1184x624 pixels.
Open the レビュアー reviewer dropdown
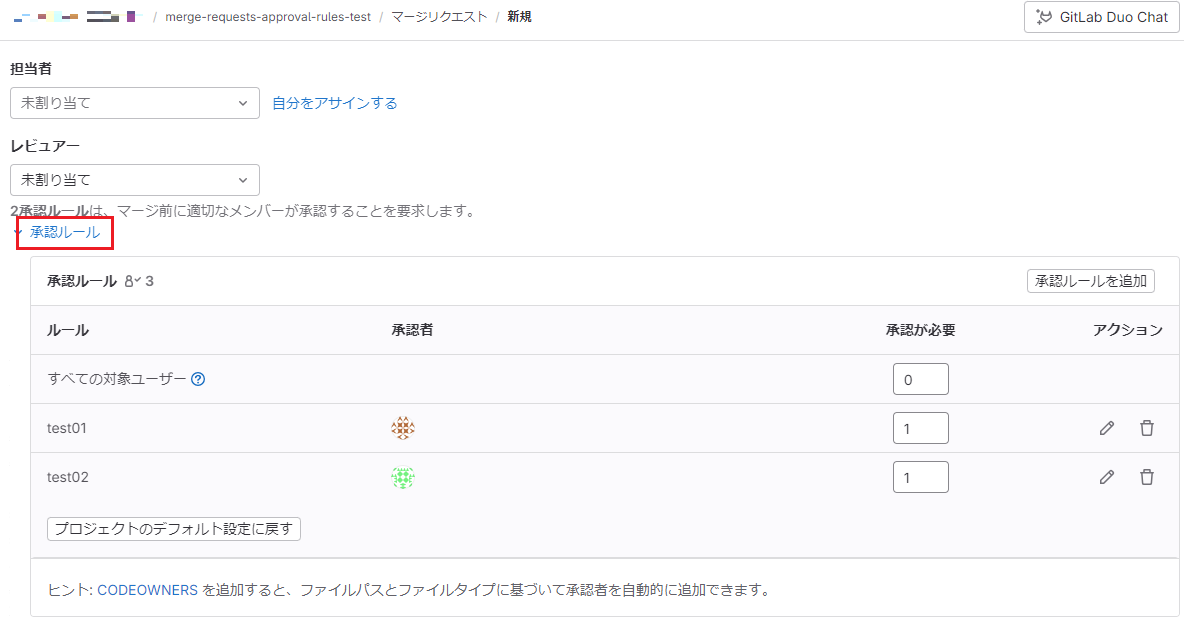pyautogui.click(x=135, y=180)
